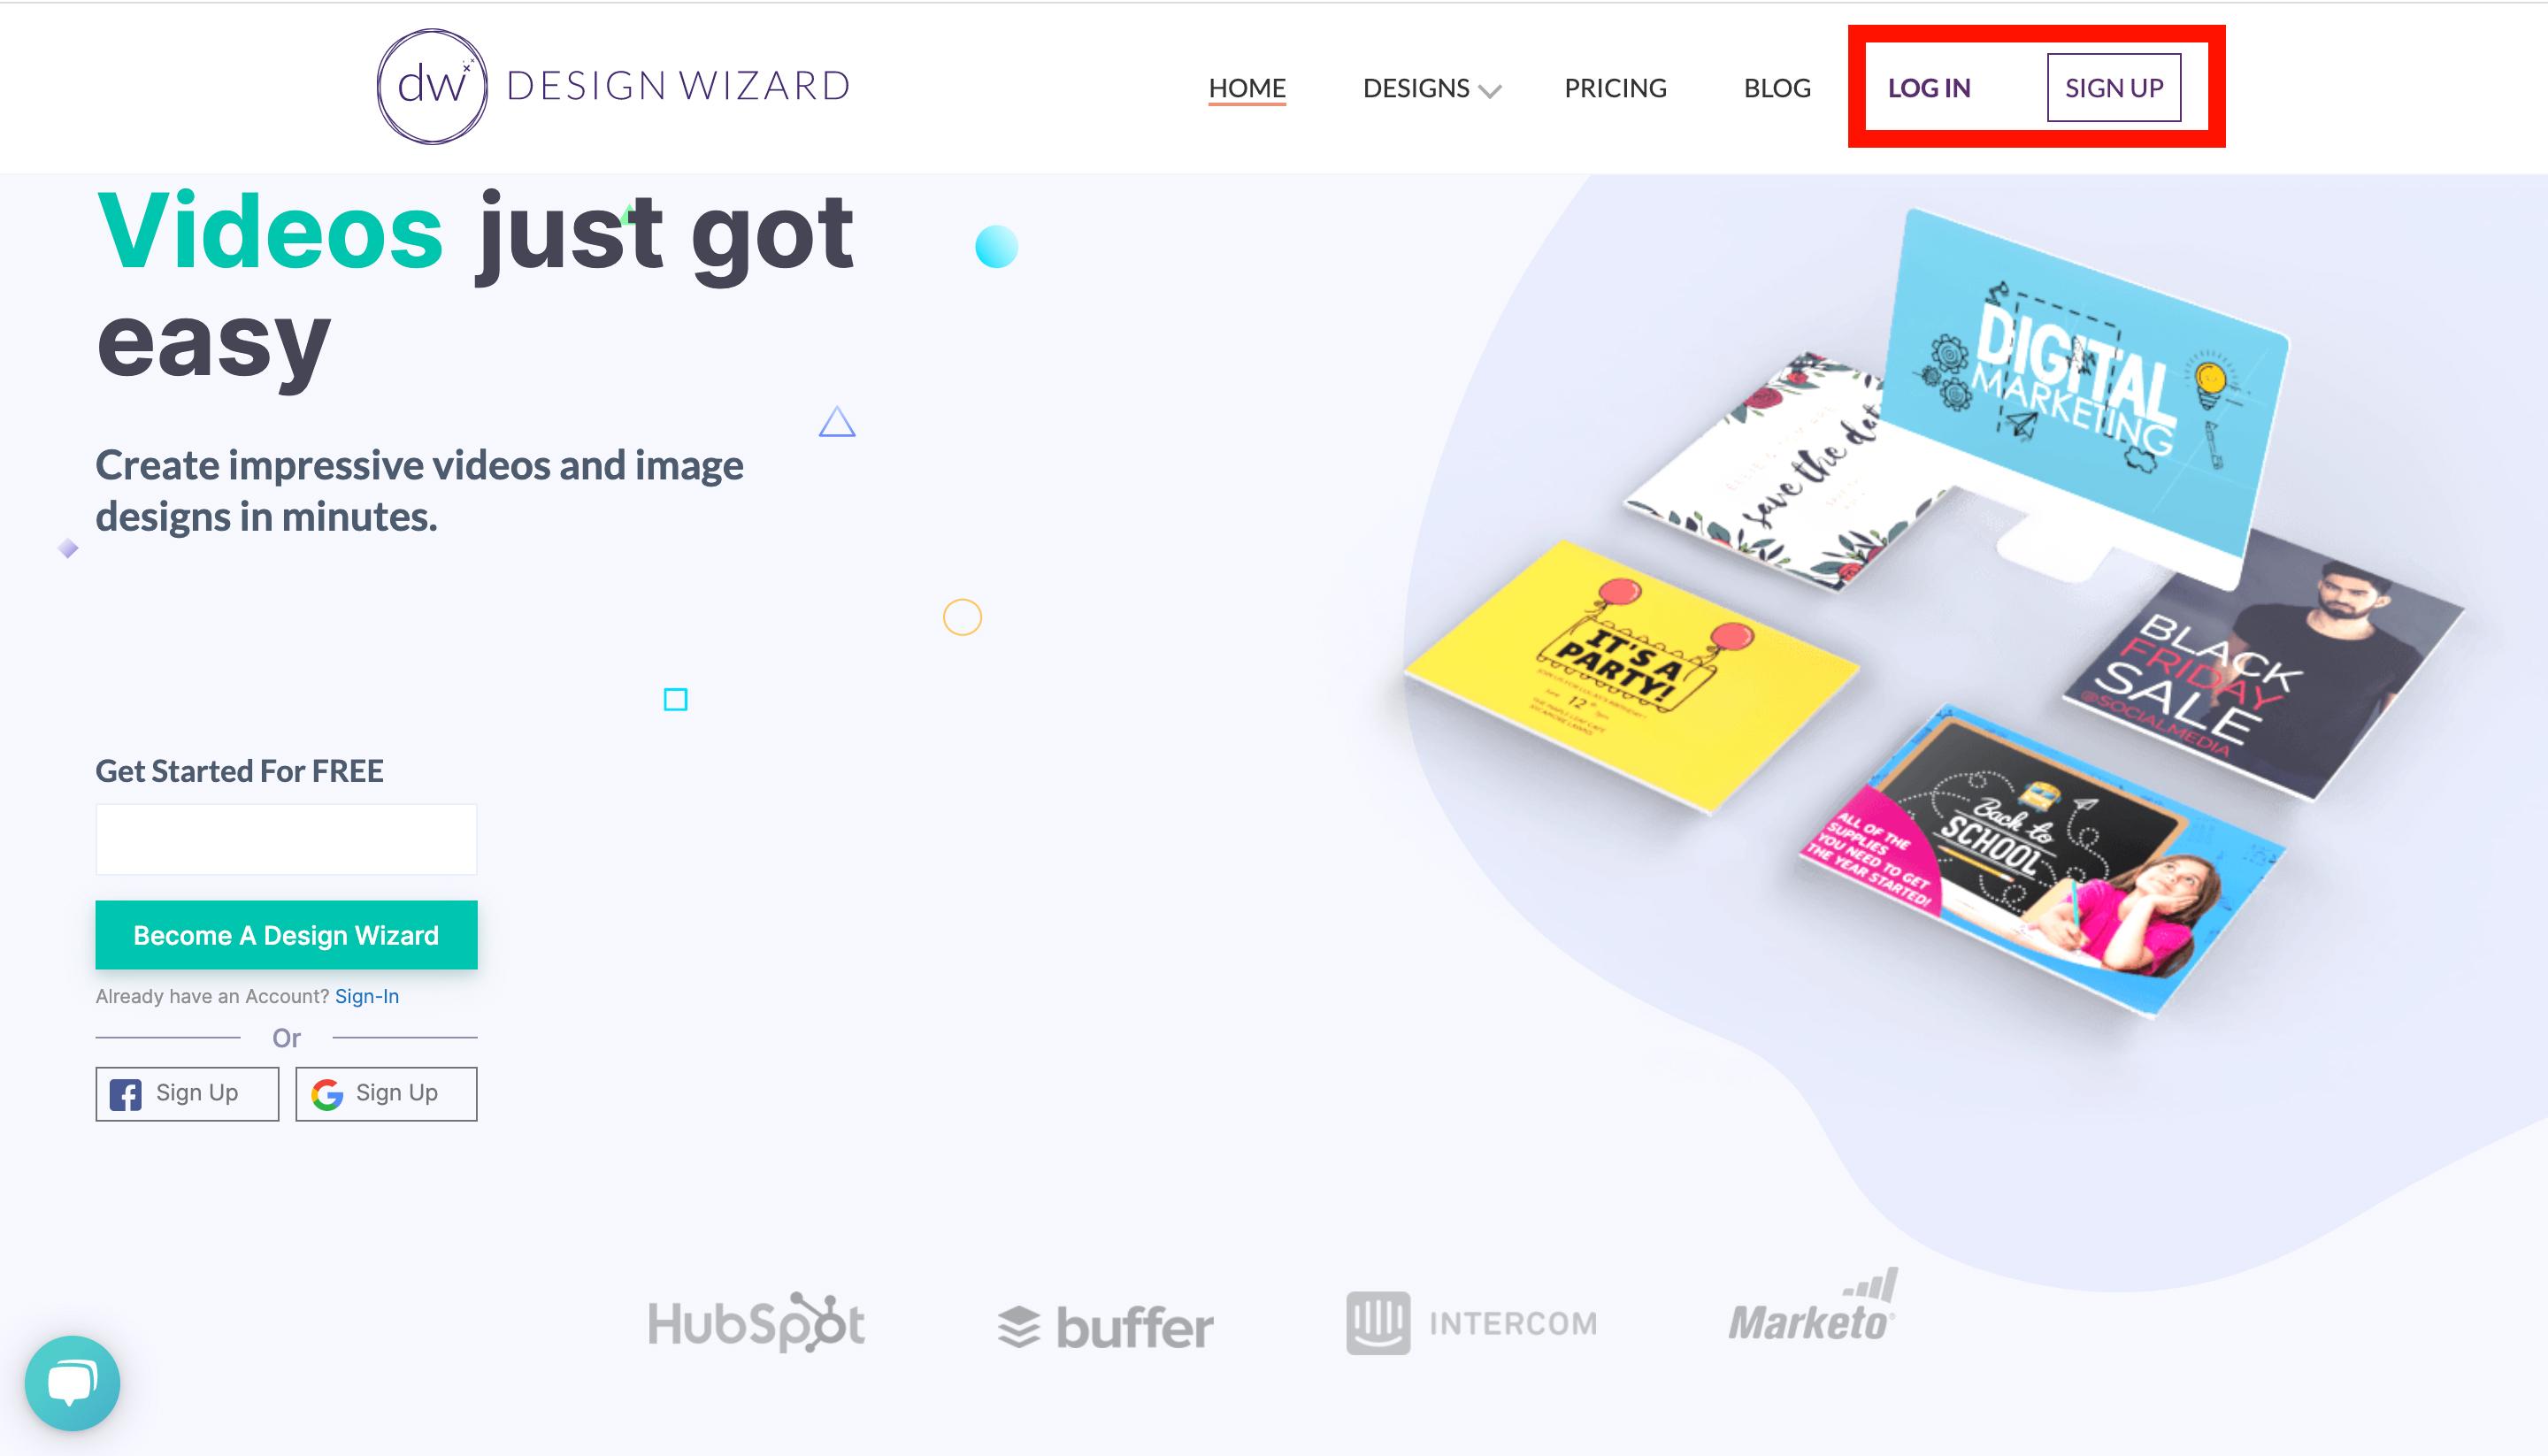2548x1456 pixels.
Task: Toggle the Facebook Sign Up option
Action: tap(188, 1092)
